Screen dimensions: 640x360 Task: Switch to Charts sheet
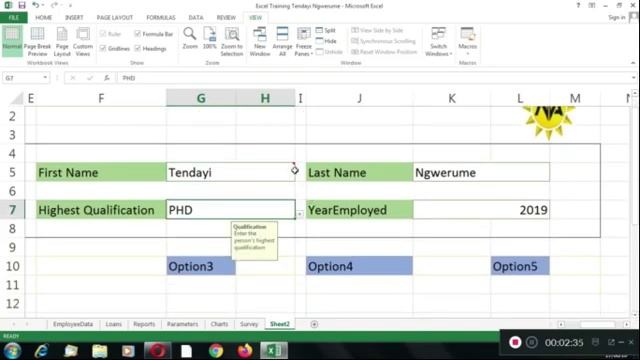pos(219,324)
